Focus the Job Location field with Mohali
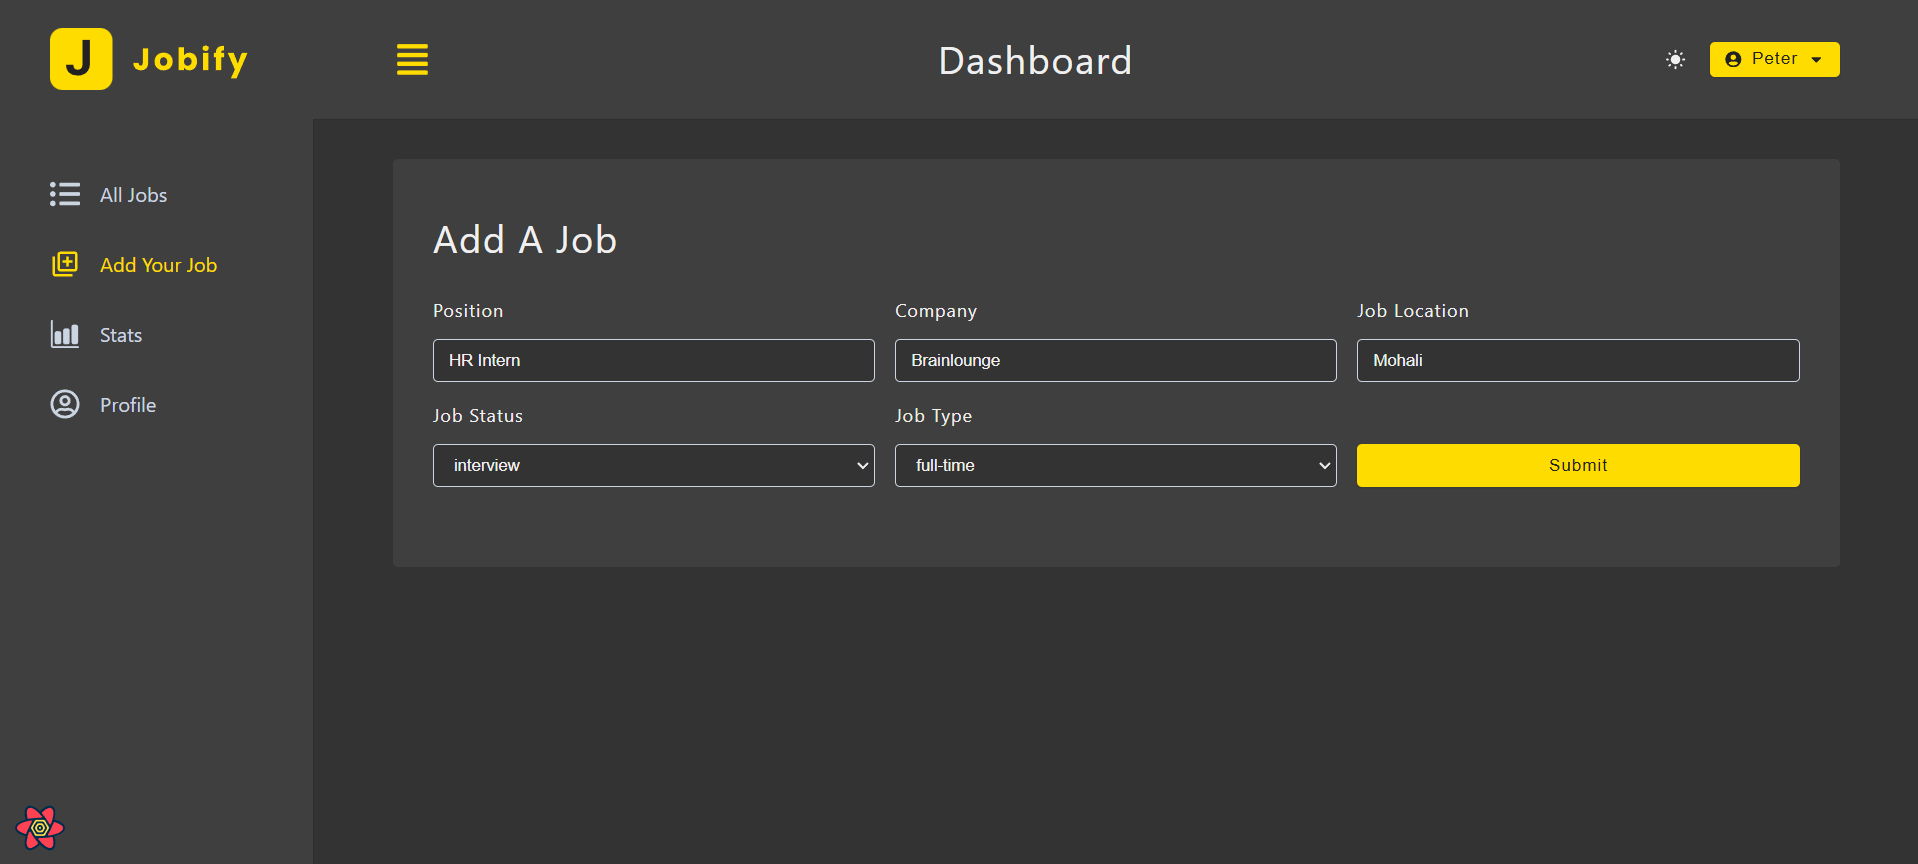1918x864 pixels. [1578, 360]
